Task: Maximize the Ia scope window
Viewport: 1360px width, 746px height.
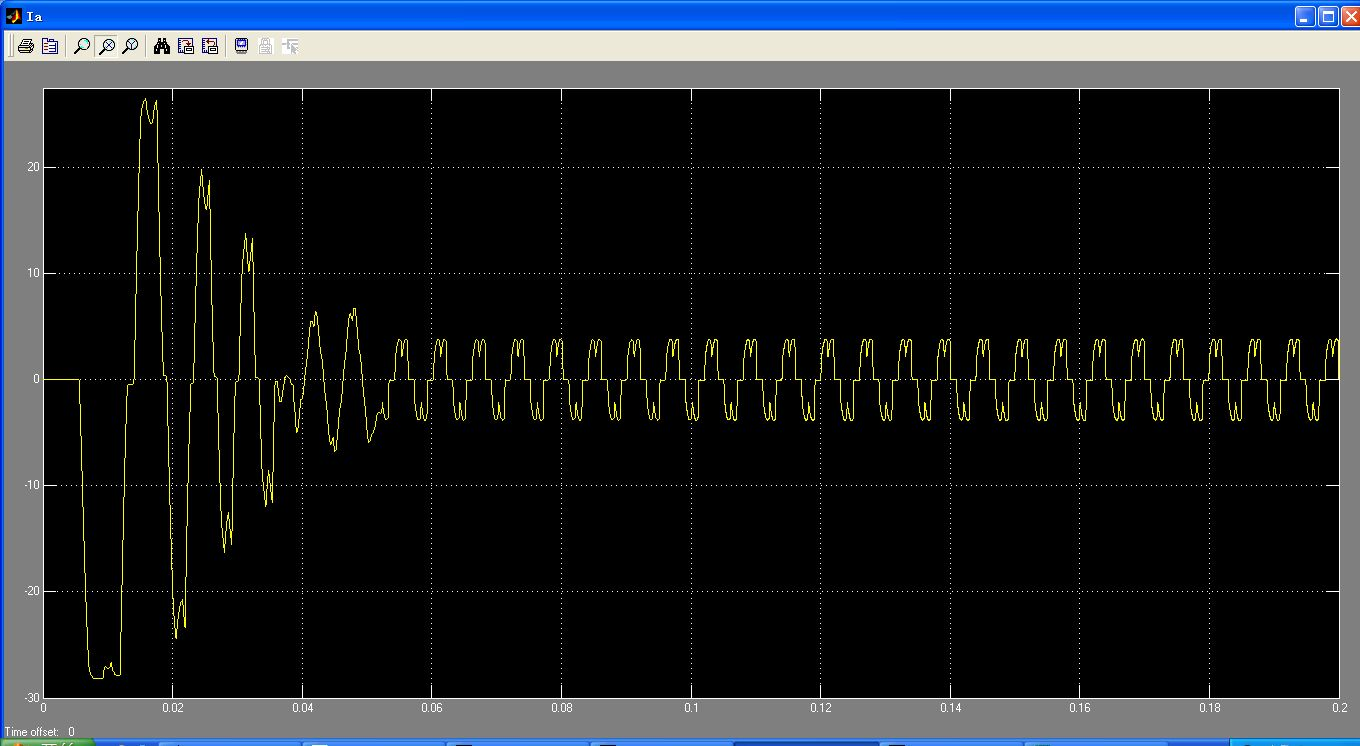Action: [x=1328, y=16]
